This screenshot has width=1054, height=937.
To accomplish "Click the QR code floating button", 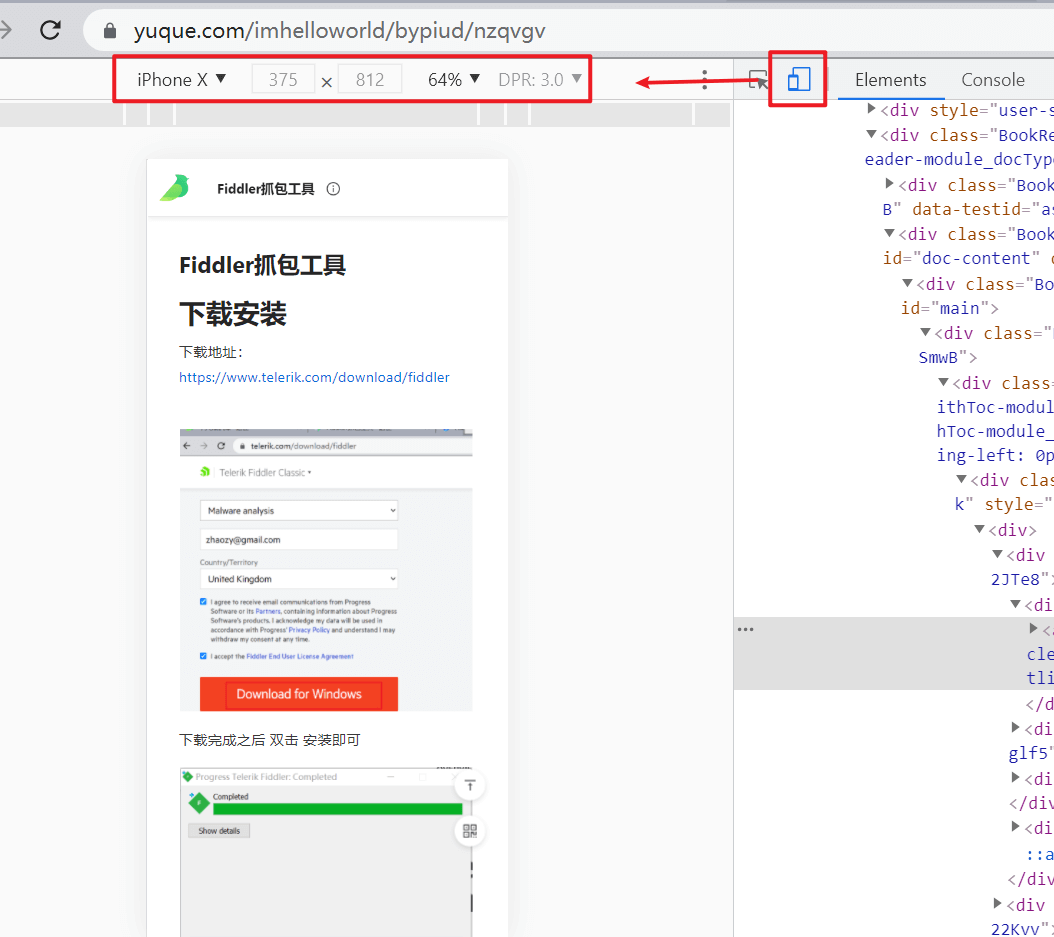I will (470, 831).
